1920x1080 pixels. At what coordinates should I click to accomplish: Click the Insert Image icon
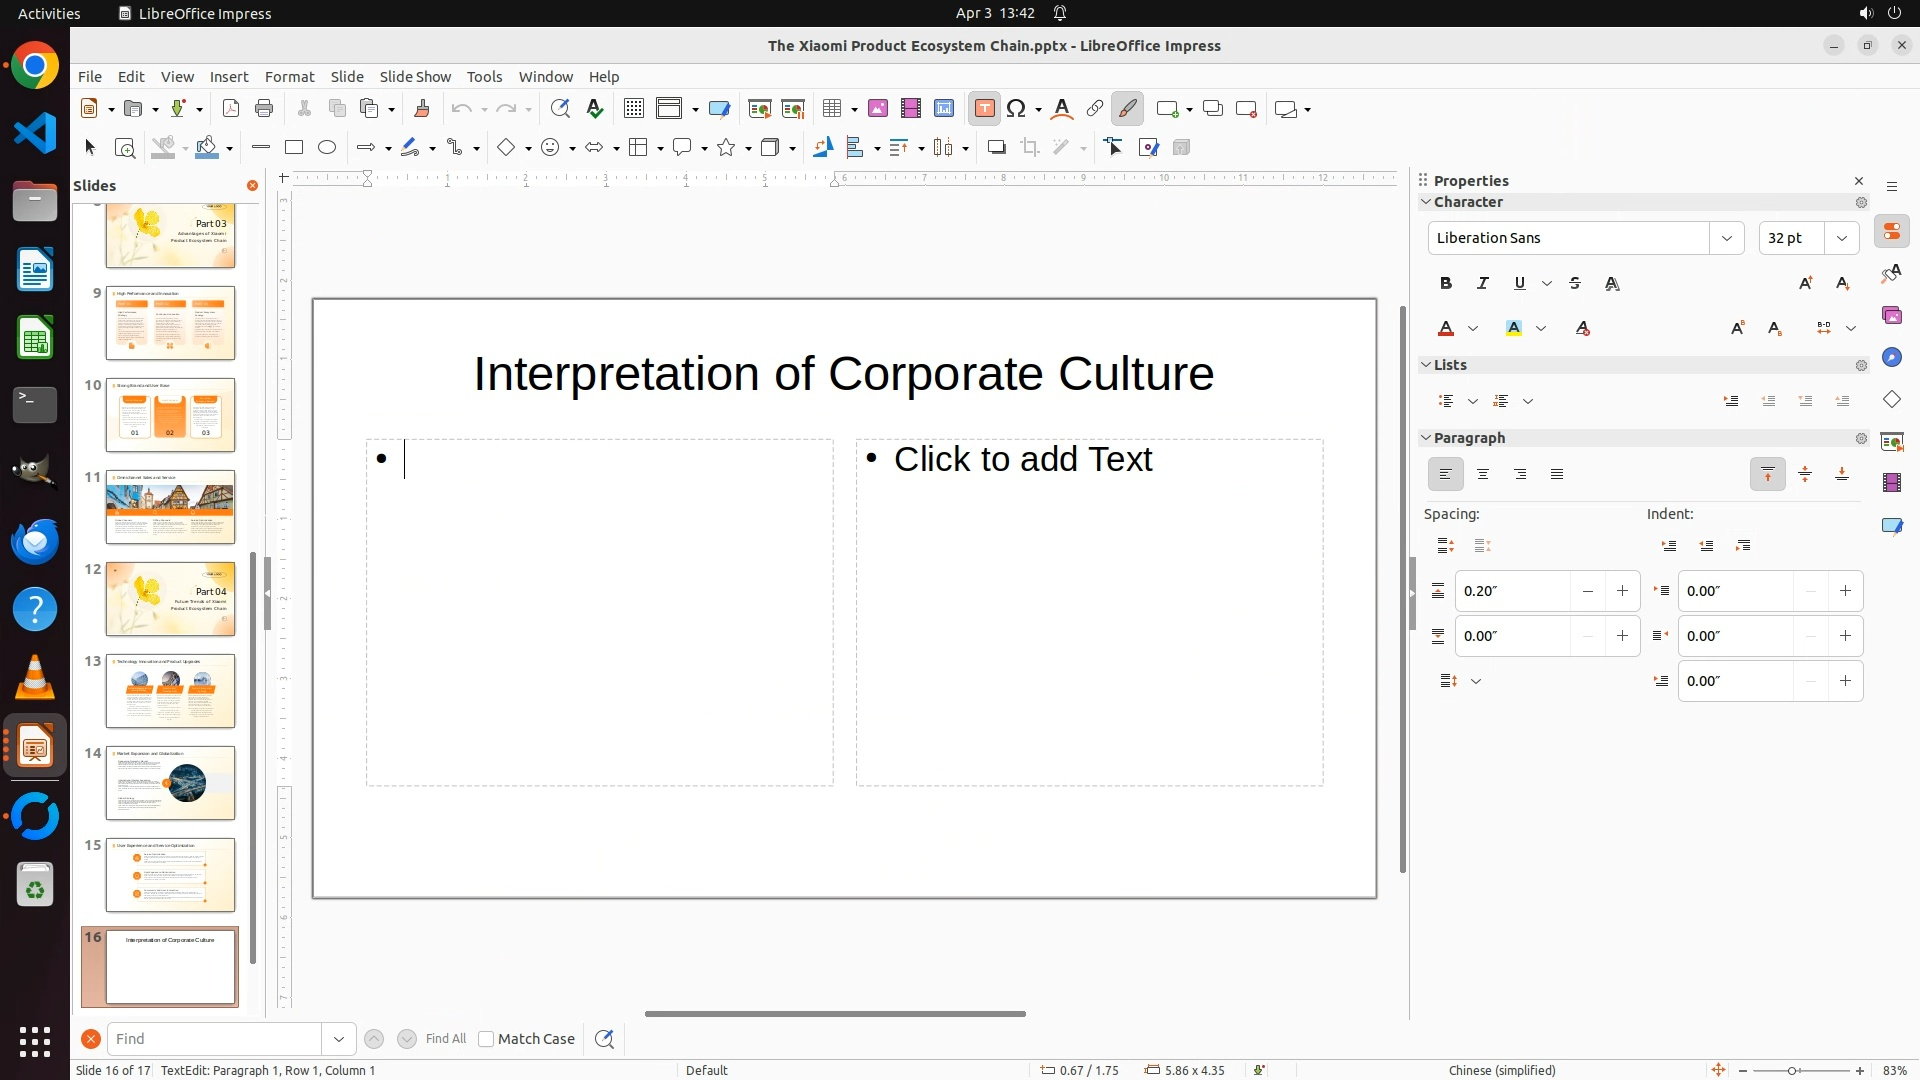click(x=878, y=109)
